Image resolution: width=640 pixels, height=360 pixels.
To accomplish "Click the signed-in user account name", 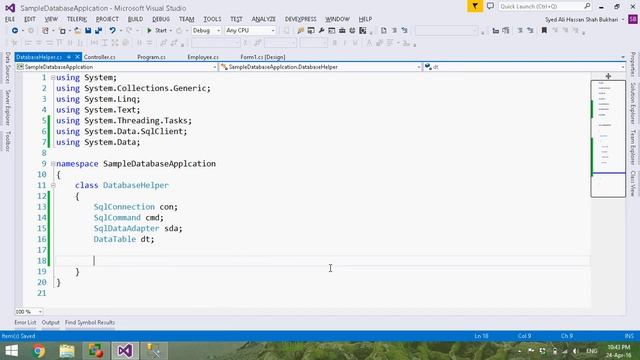I will [582, 20].
